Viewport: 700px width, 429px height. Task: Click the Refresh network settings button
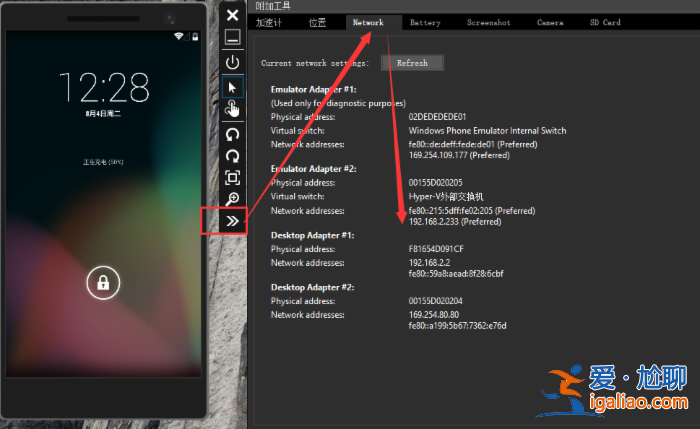tap(412, 62)
